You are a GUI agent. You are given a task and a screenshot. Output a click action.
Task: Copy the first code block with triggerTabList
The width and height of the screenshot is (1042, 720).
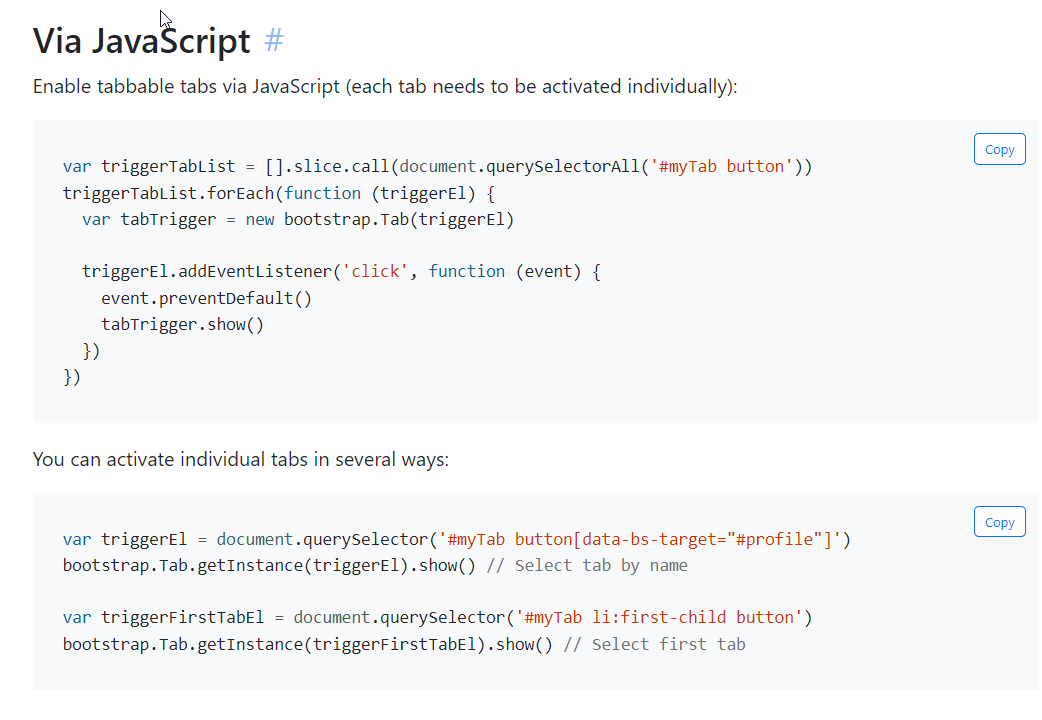click(x=999, y=149)
